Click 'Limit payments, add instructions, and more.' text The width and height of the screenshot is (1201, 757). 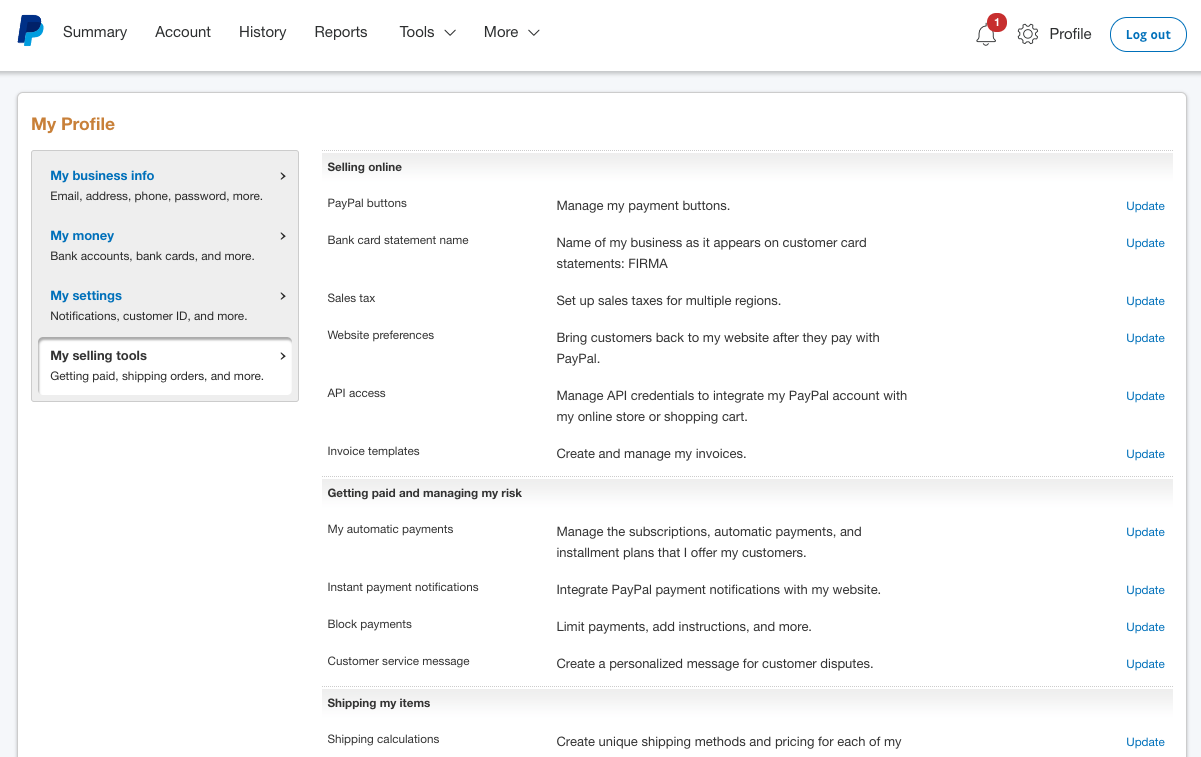click(684, 627)
